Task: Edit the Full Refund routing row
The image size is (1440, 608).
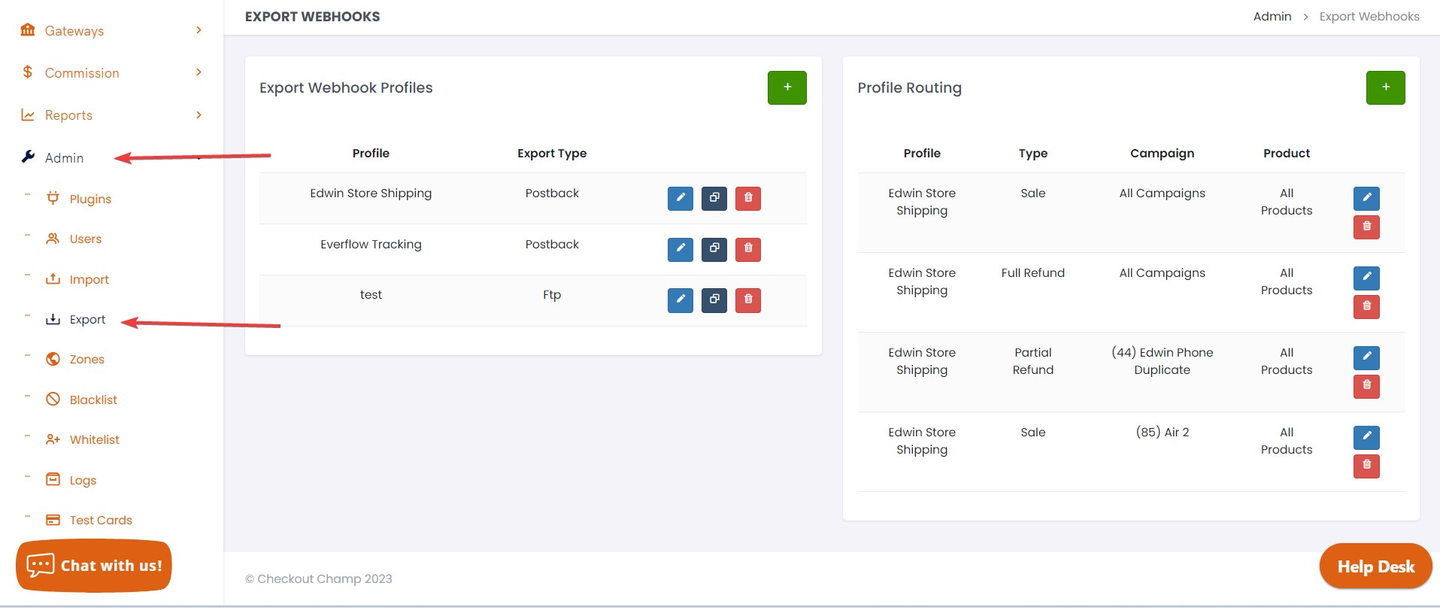Action: [x=1366, y=278]
